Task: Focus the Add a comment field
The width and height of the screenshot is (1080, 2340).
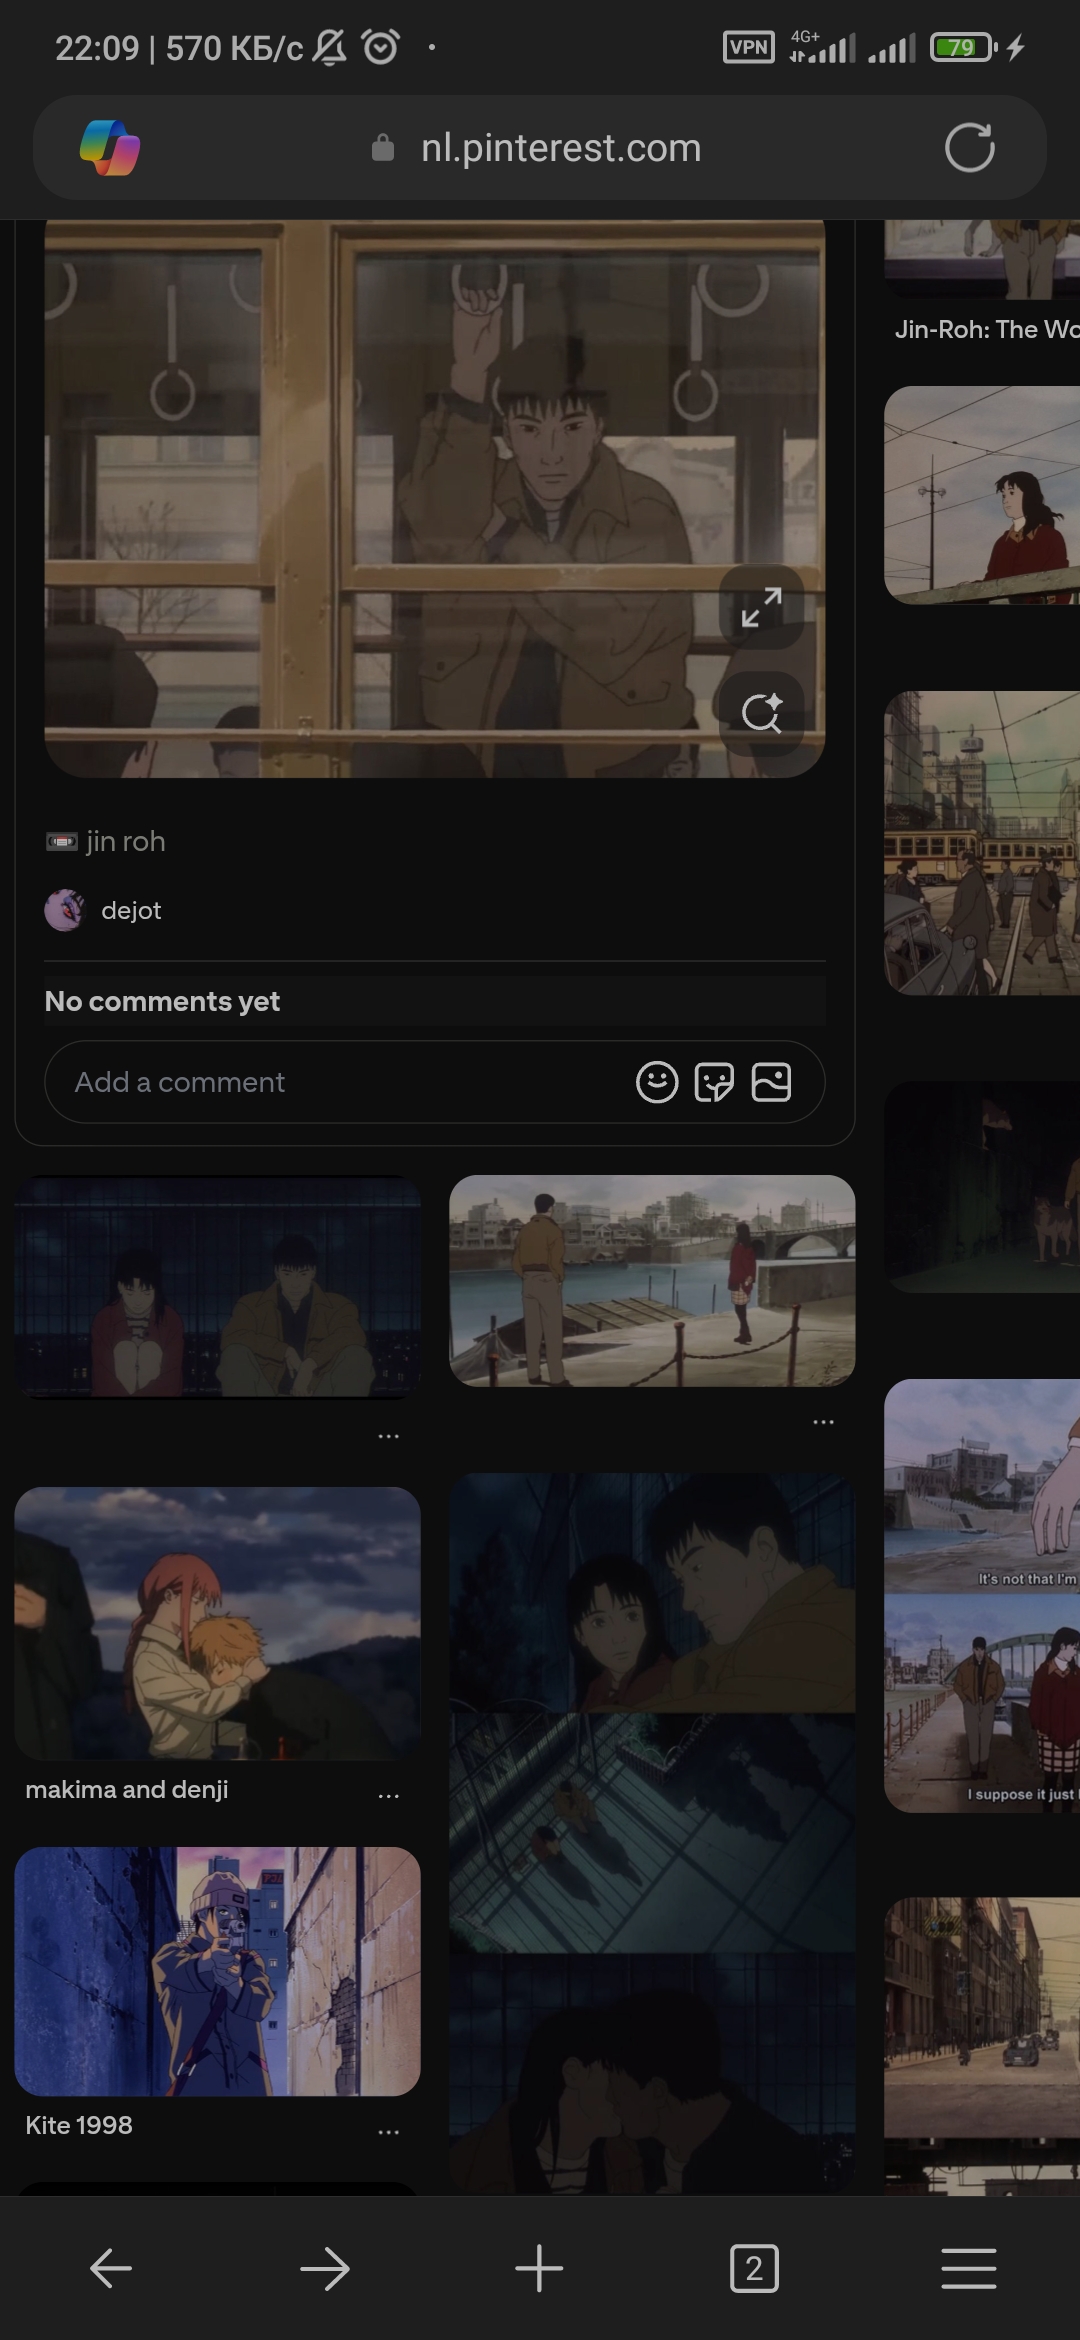Action: (435, 1082)
